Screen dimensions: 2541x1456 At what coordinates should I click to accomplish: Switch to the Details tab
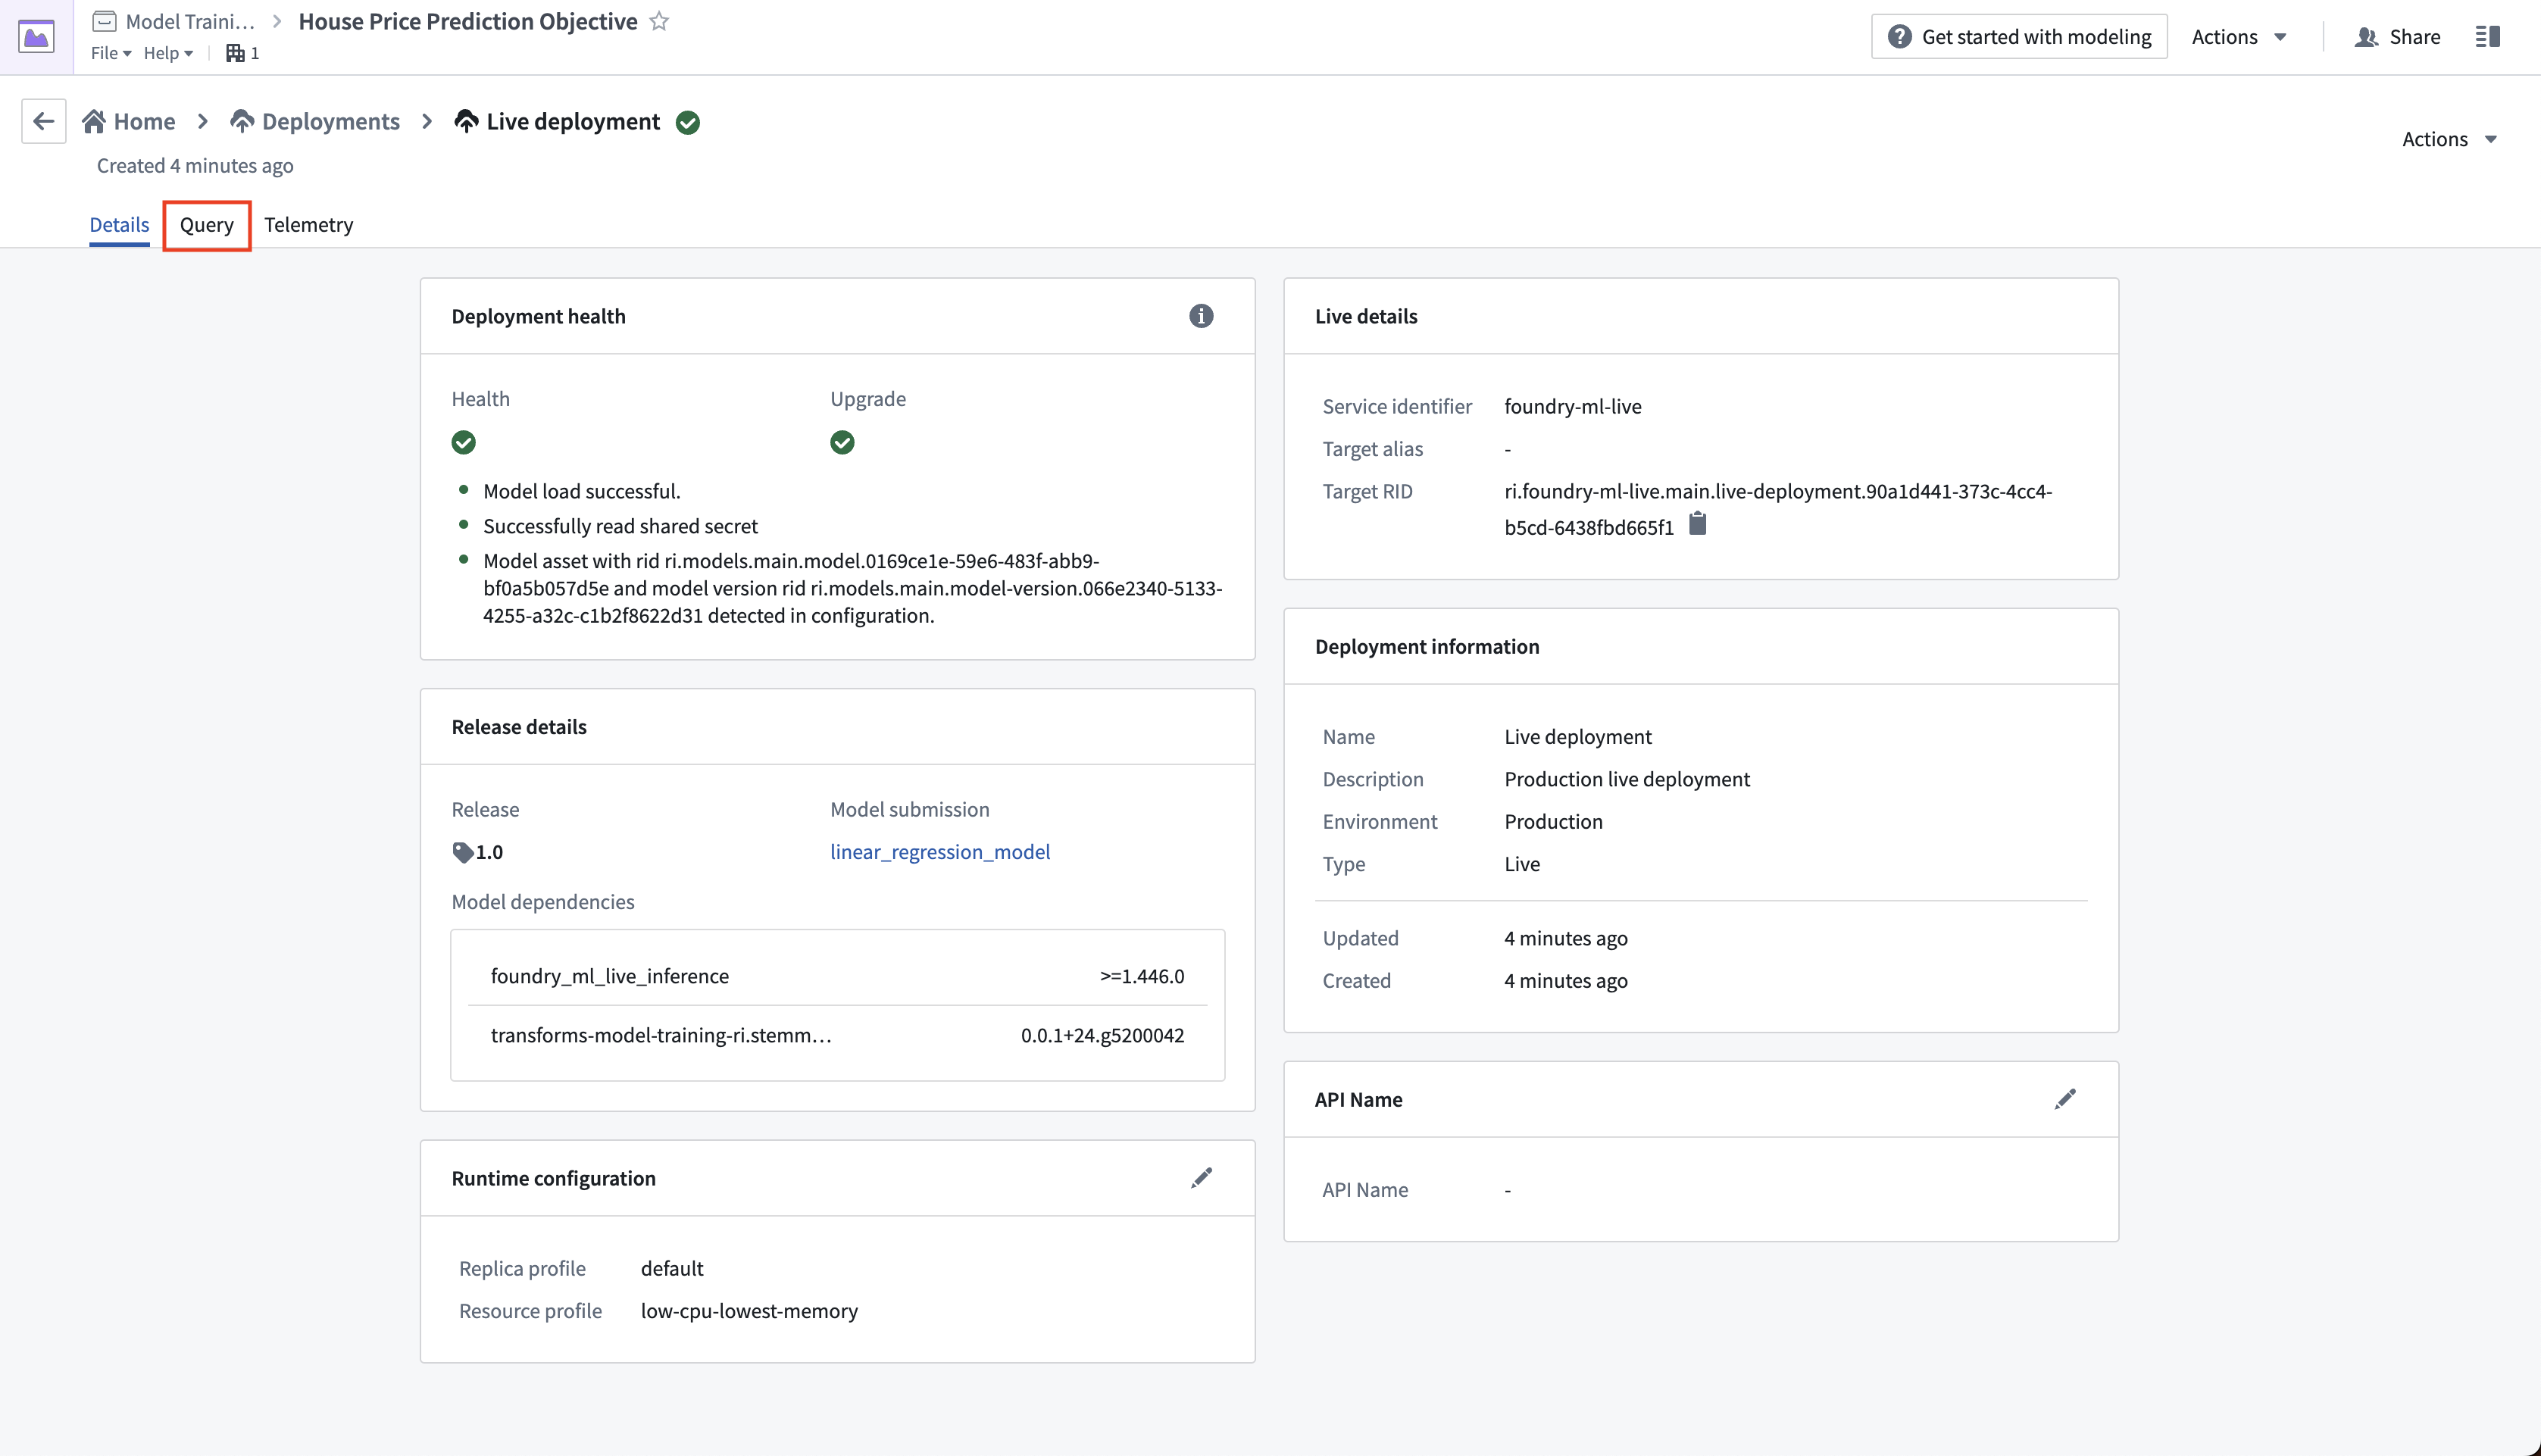[x=119, y=224]
